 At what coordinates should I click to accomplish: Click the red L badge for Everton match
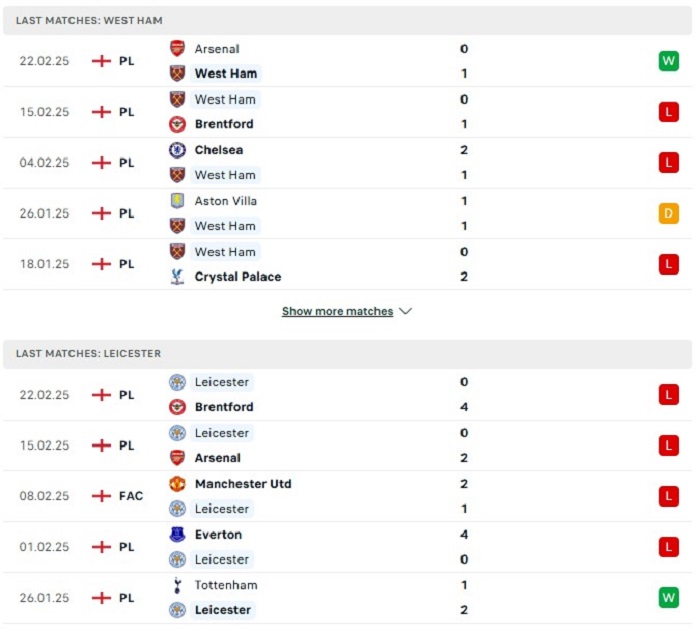pos(668,547)
